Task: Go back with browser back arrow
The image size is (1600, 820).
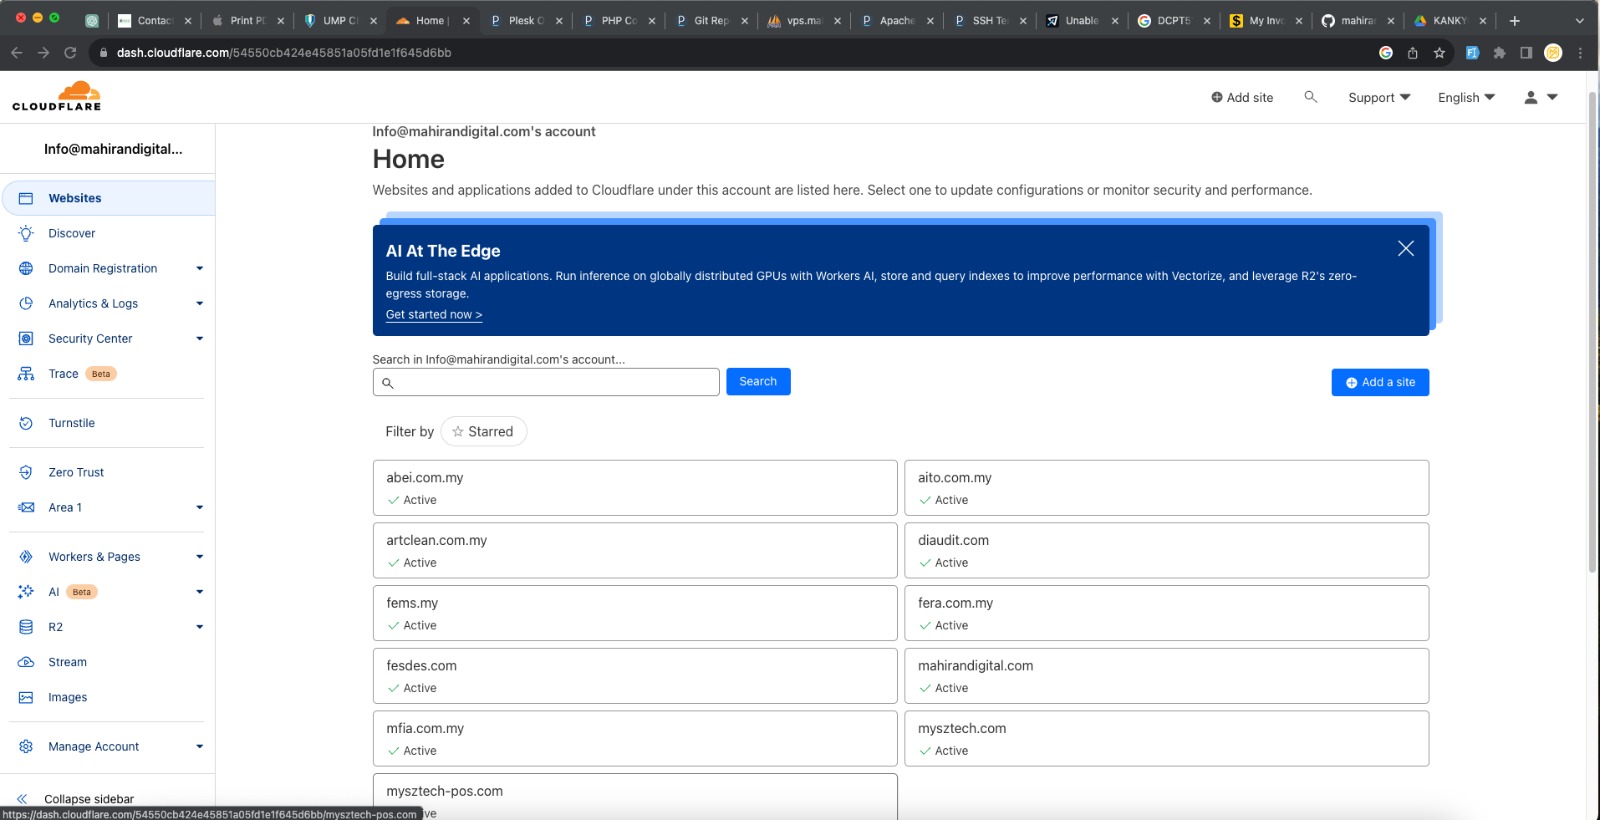Action: pyautogui.click(x=17, y=53)
